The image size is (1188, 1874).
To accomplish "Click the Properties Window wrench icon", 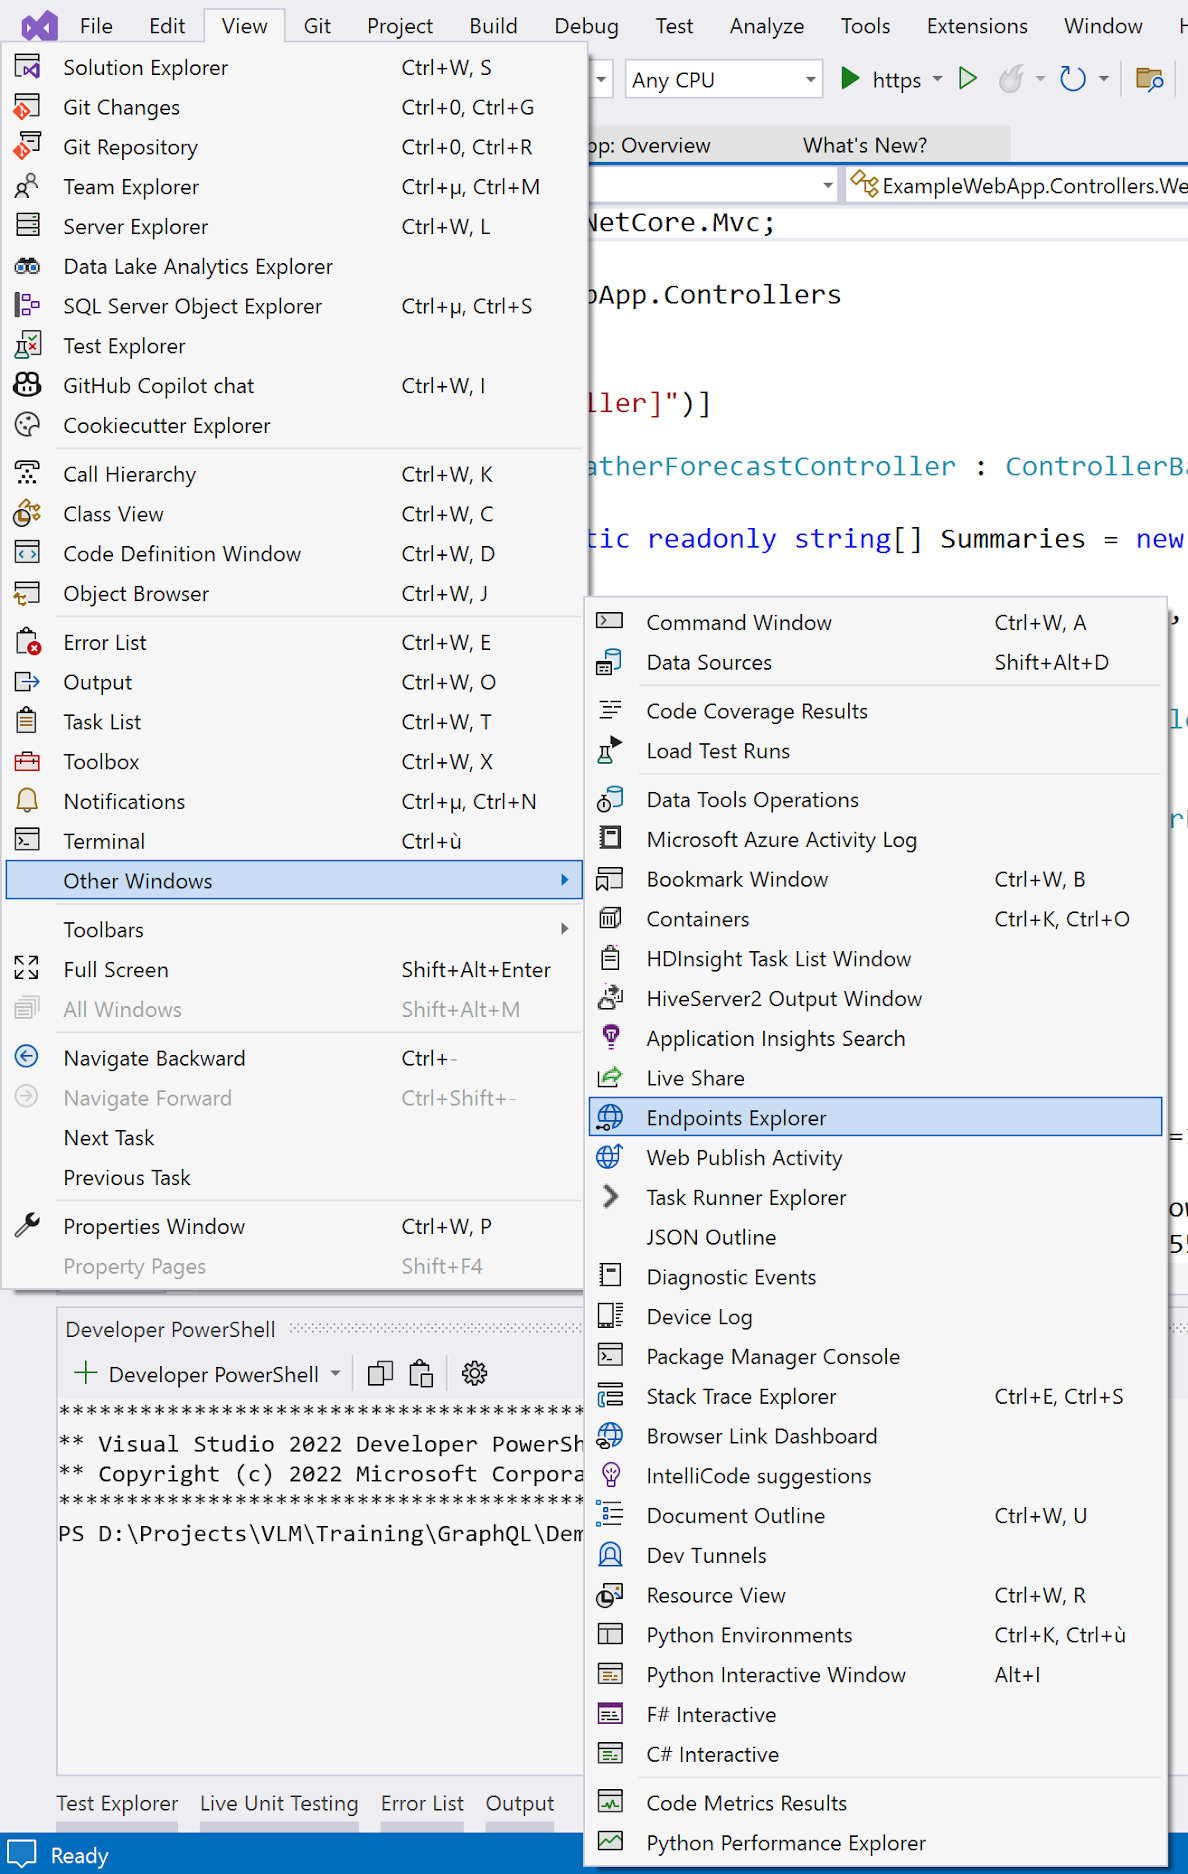I will [28, 1225].
